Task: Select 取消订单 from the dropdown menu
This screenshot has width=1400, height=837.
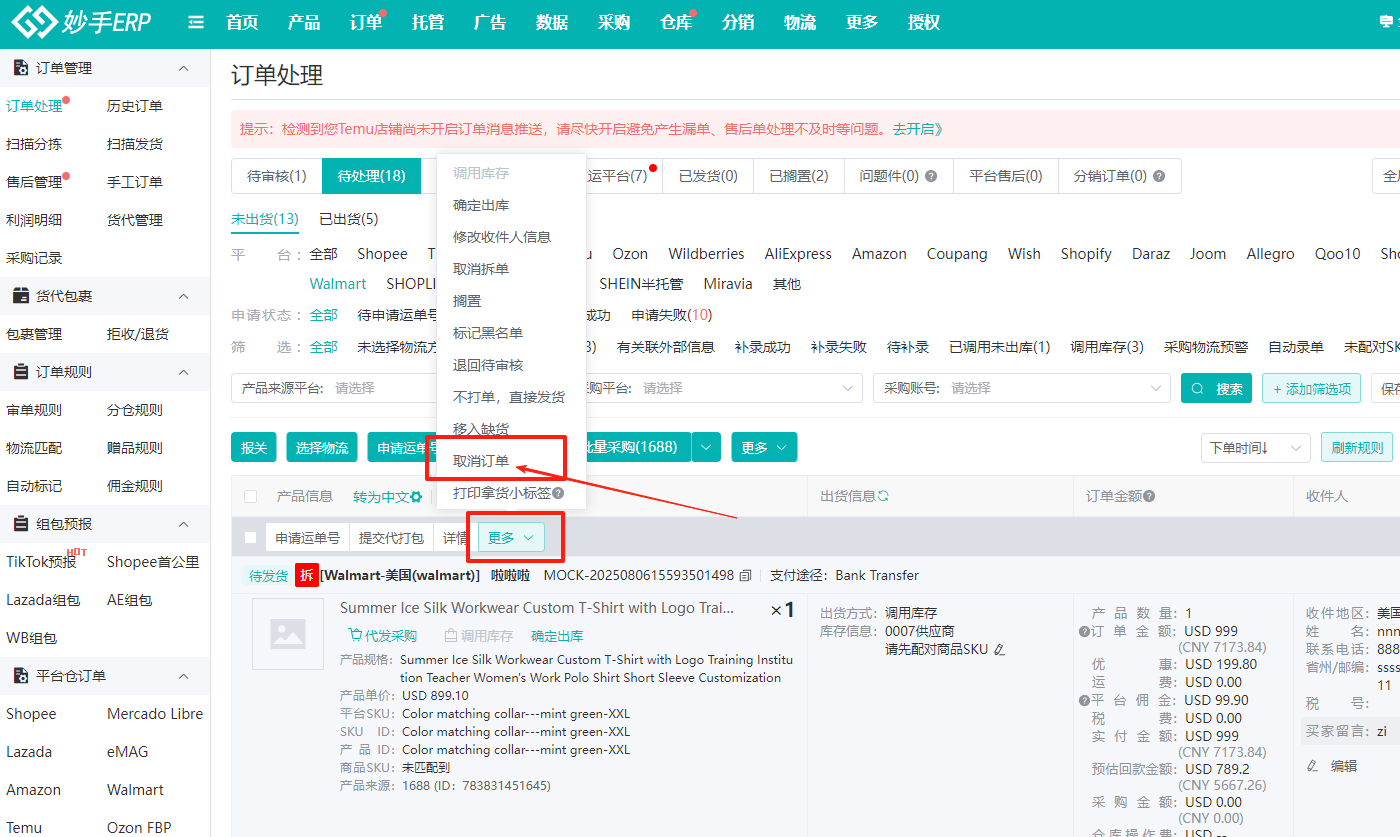Action: coord(481,461)
